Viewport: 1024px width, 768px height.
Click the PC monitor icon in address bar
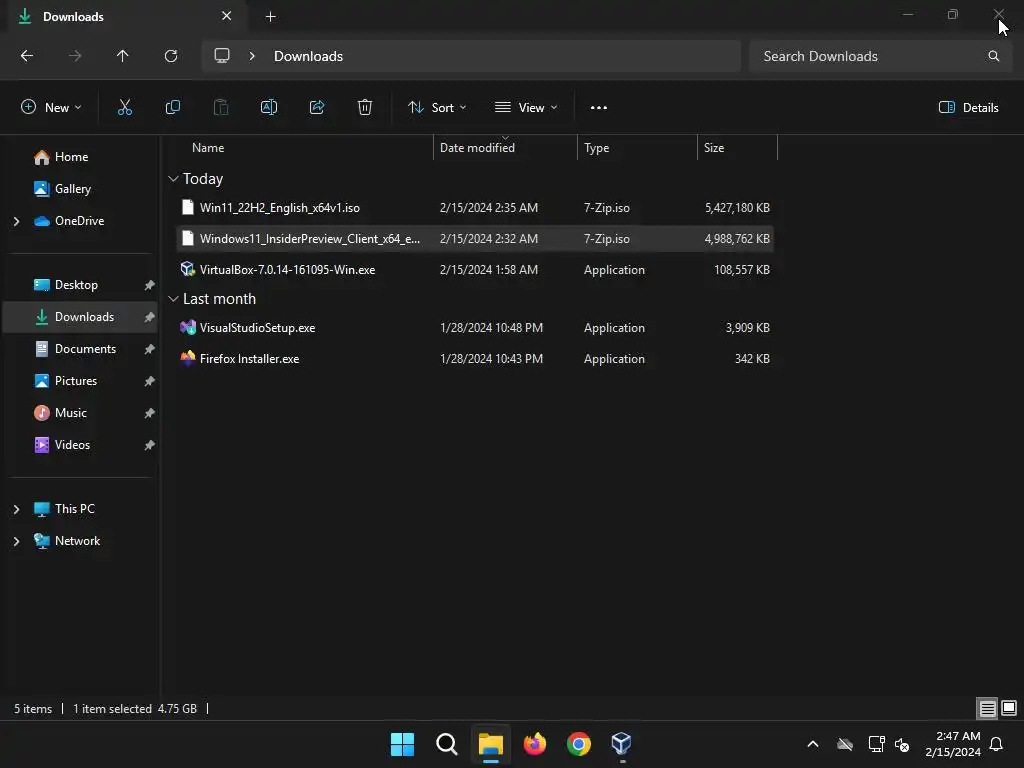click(222, 56)
